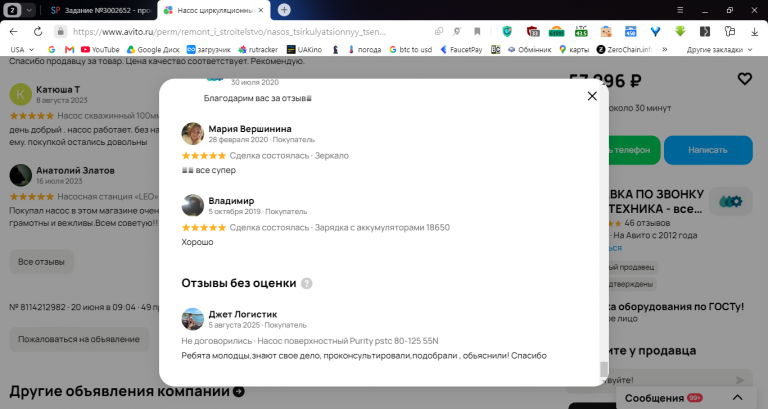This screenshot has height=409, width=768.
Task: Close the reviews popup with the X
Action: click(592, 96)
